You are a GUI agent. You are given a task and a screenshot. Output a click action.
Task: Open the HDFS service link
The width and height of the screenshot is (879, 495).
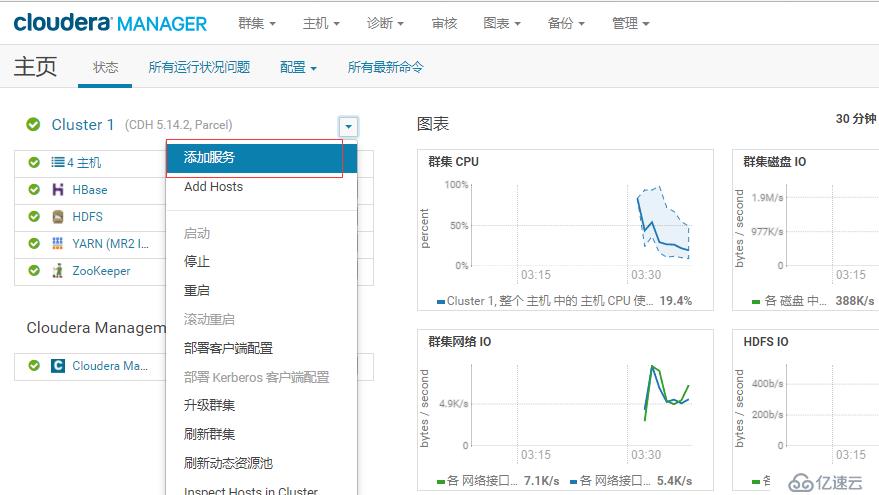pyautogui.click(x=87, y=216)
